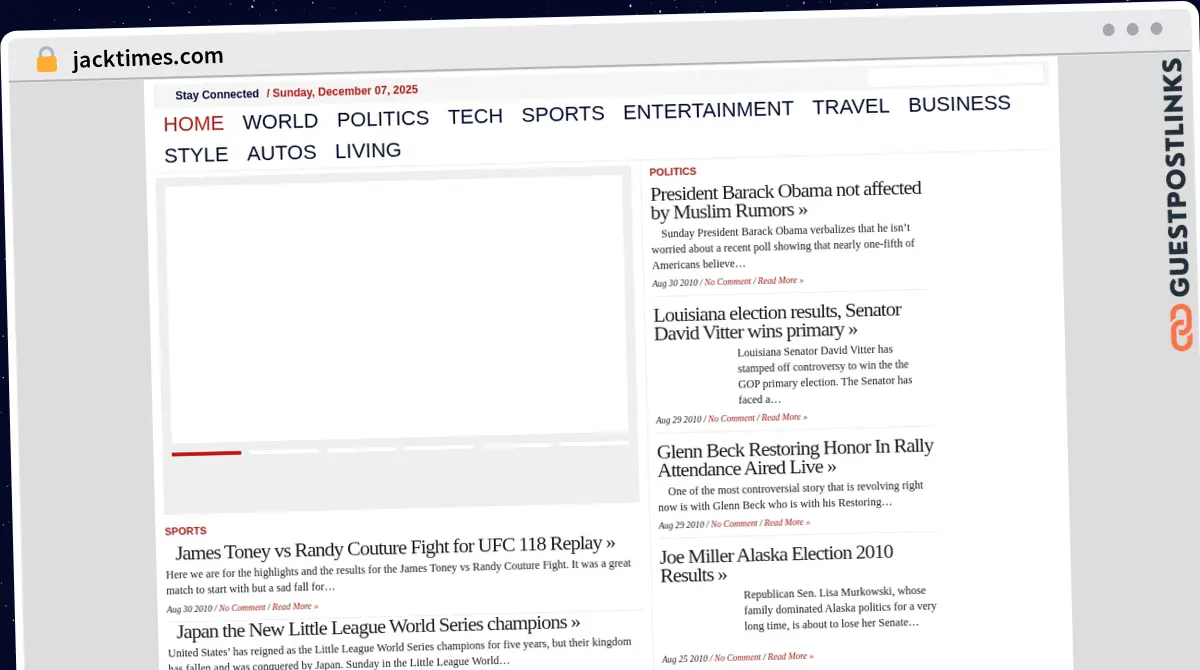1200x670 pixels.
Task: Open Joe Miller Alaska Election headline
Action: click(776, 563)
